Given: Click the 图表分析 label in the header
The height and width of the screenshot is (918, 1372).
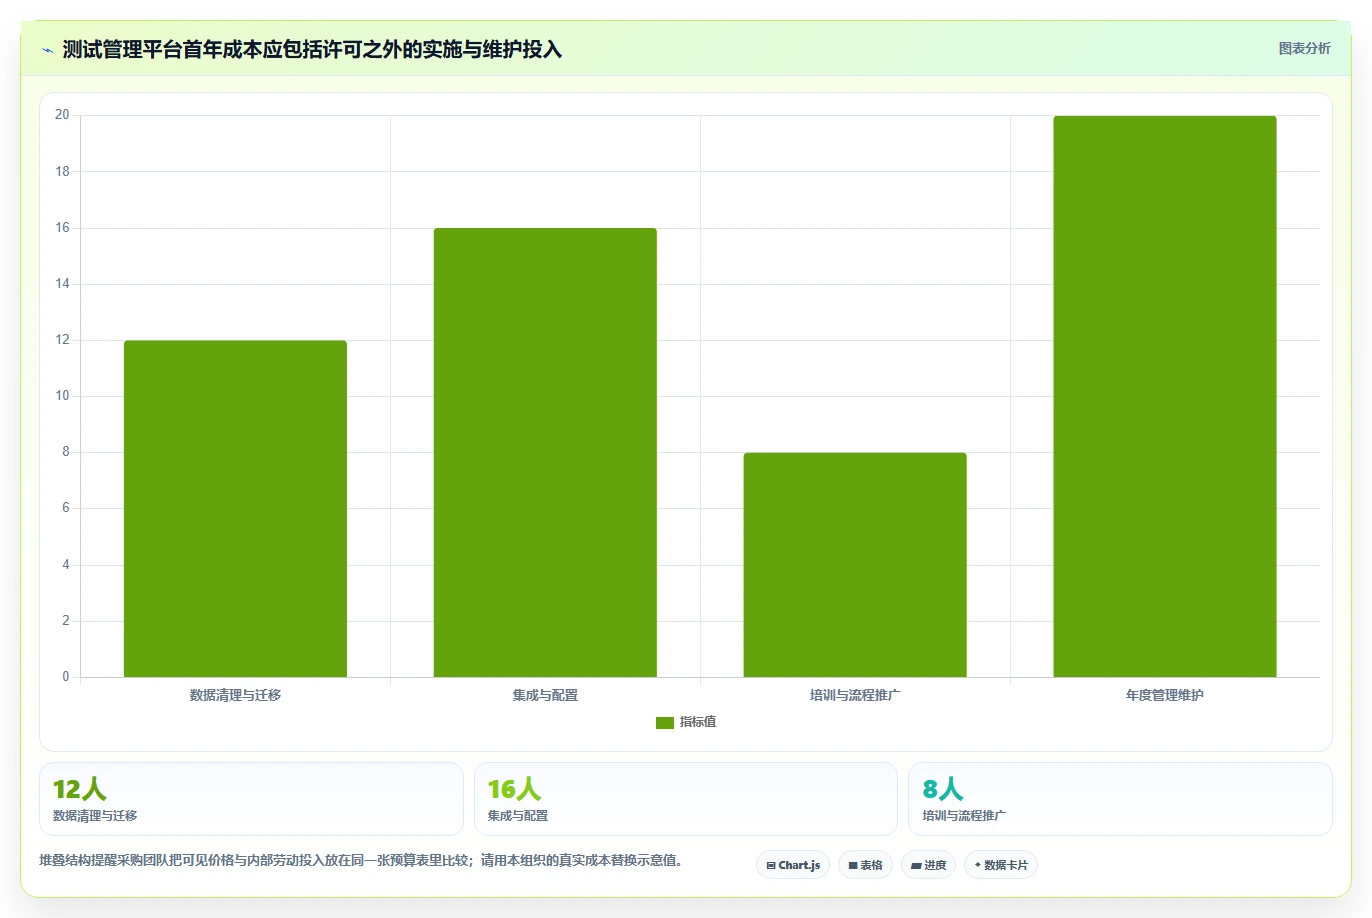Looking at the screenshot, I should 1304,48.
